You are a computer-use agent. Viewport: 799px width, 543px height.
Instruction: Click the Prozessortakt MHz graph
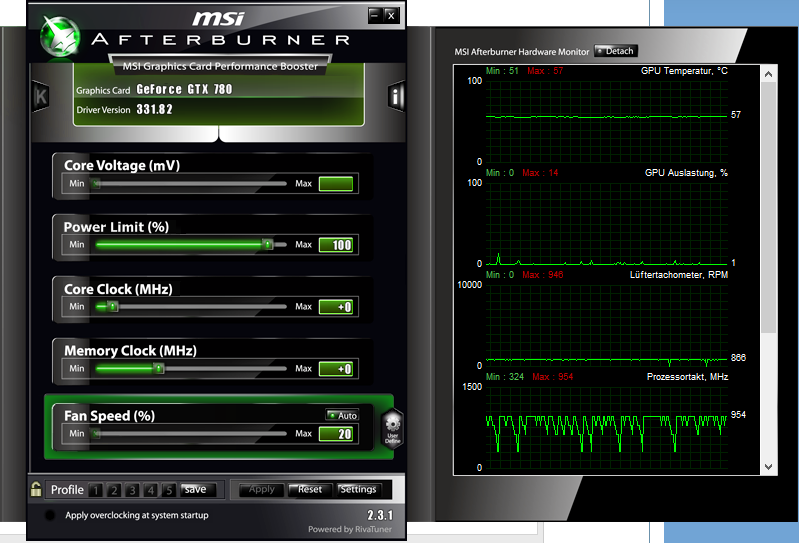606,427
